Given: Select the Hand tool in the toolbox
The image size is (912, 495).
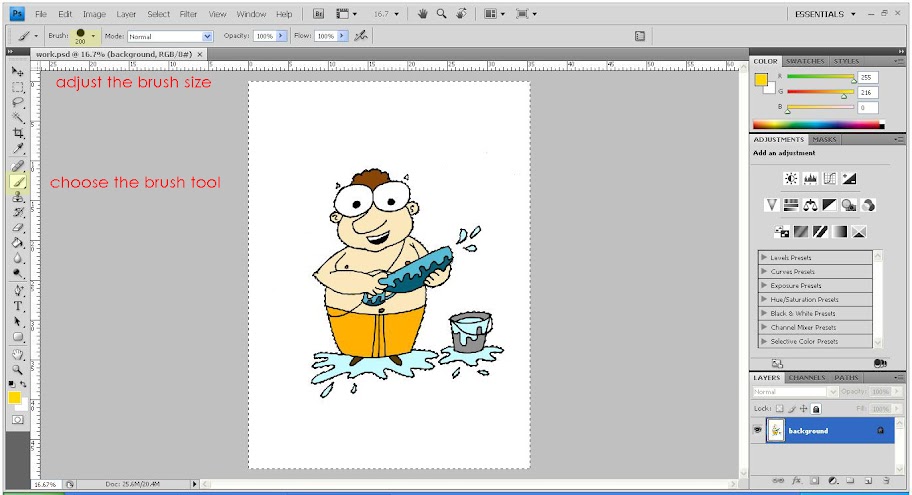Looking at the screenshot, I should click(x=18, y=354).
